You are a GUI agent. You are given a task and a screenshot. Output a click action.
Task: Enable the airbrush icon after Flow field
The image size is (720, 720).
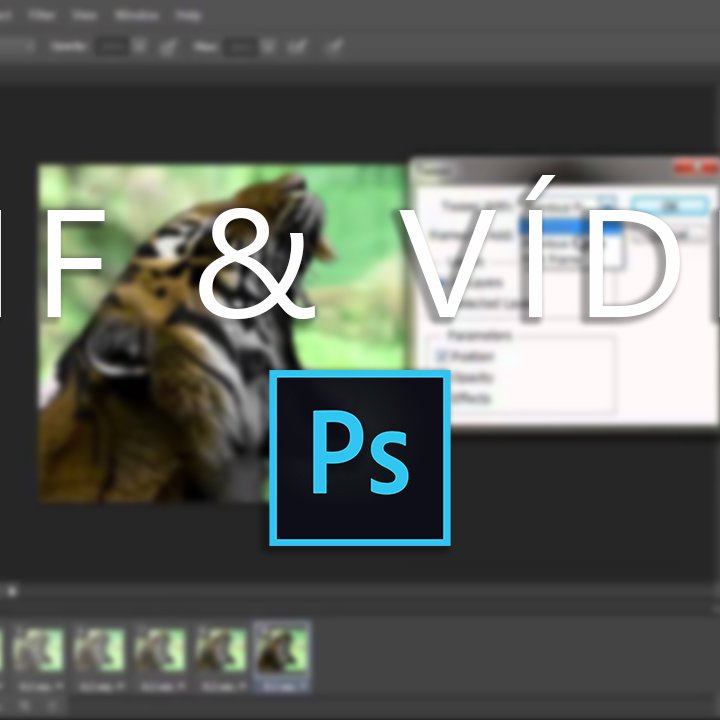coord(297,47)
